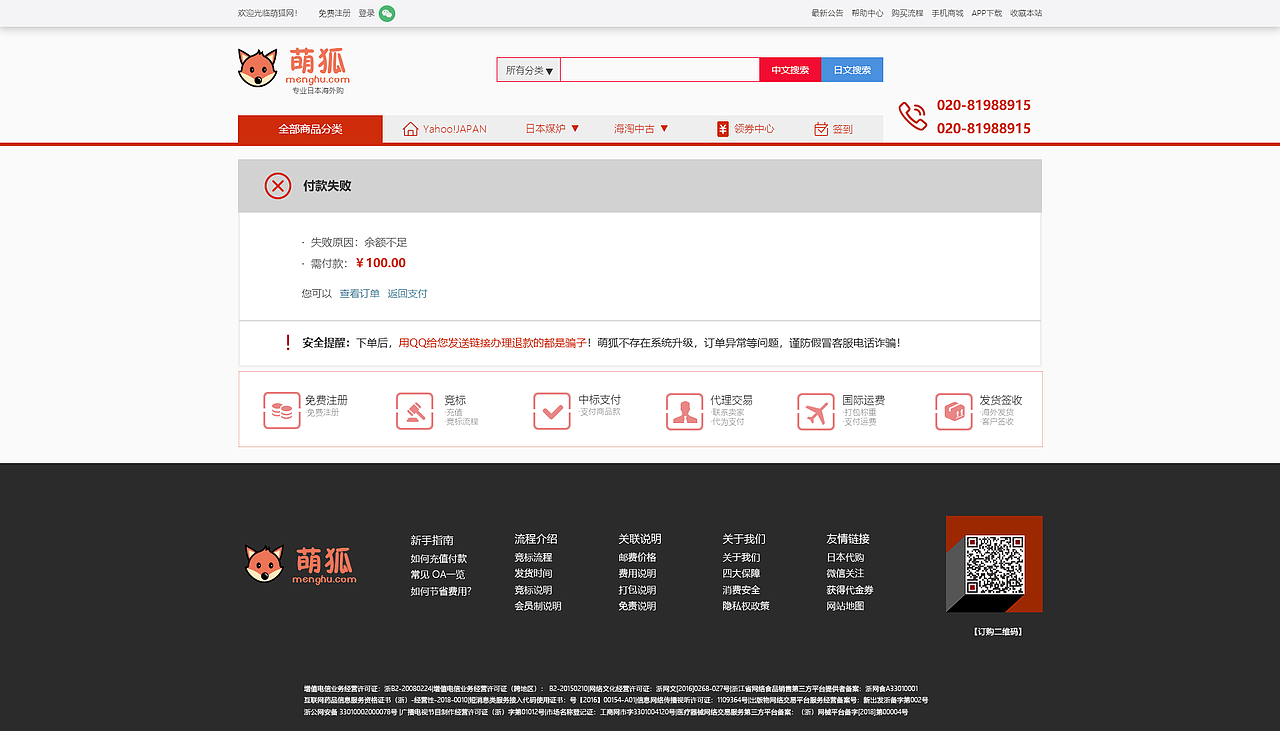Select the coins icon for 免费注册
The image size is (1280, 731).
(282, 410)
